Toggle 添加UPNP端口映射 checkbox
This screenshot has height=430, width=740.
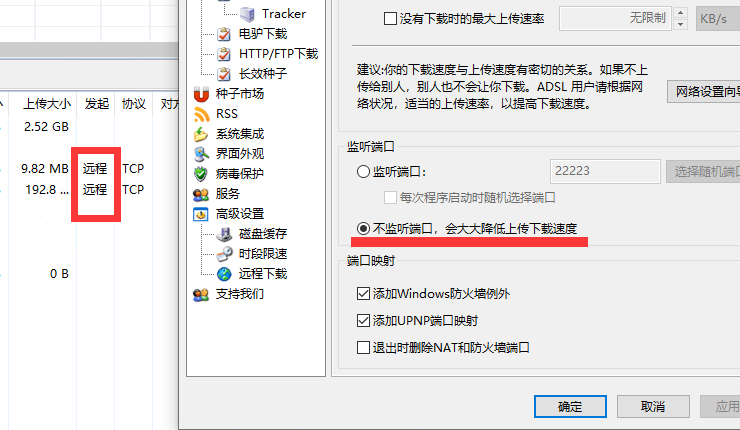(363, 321)
